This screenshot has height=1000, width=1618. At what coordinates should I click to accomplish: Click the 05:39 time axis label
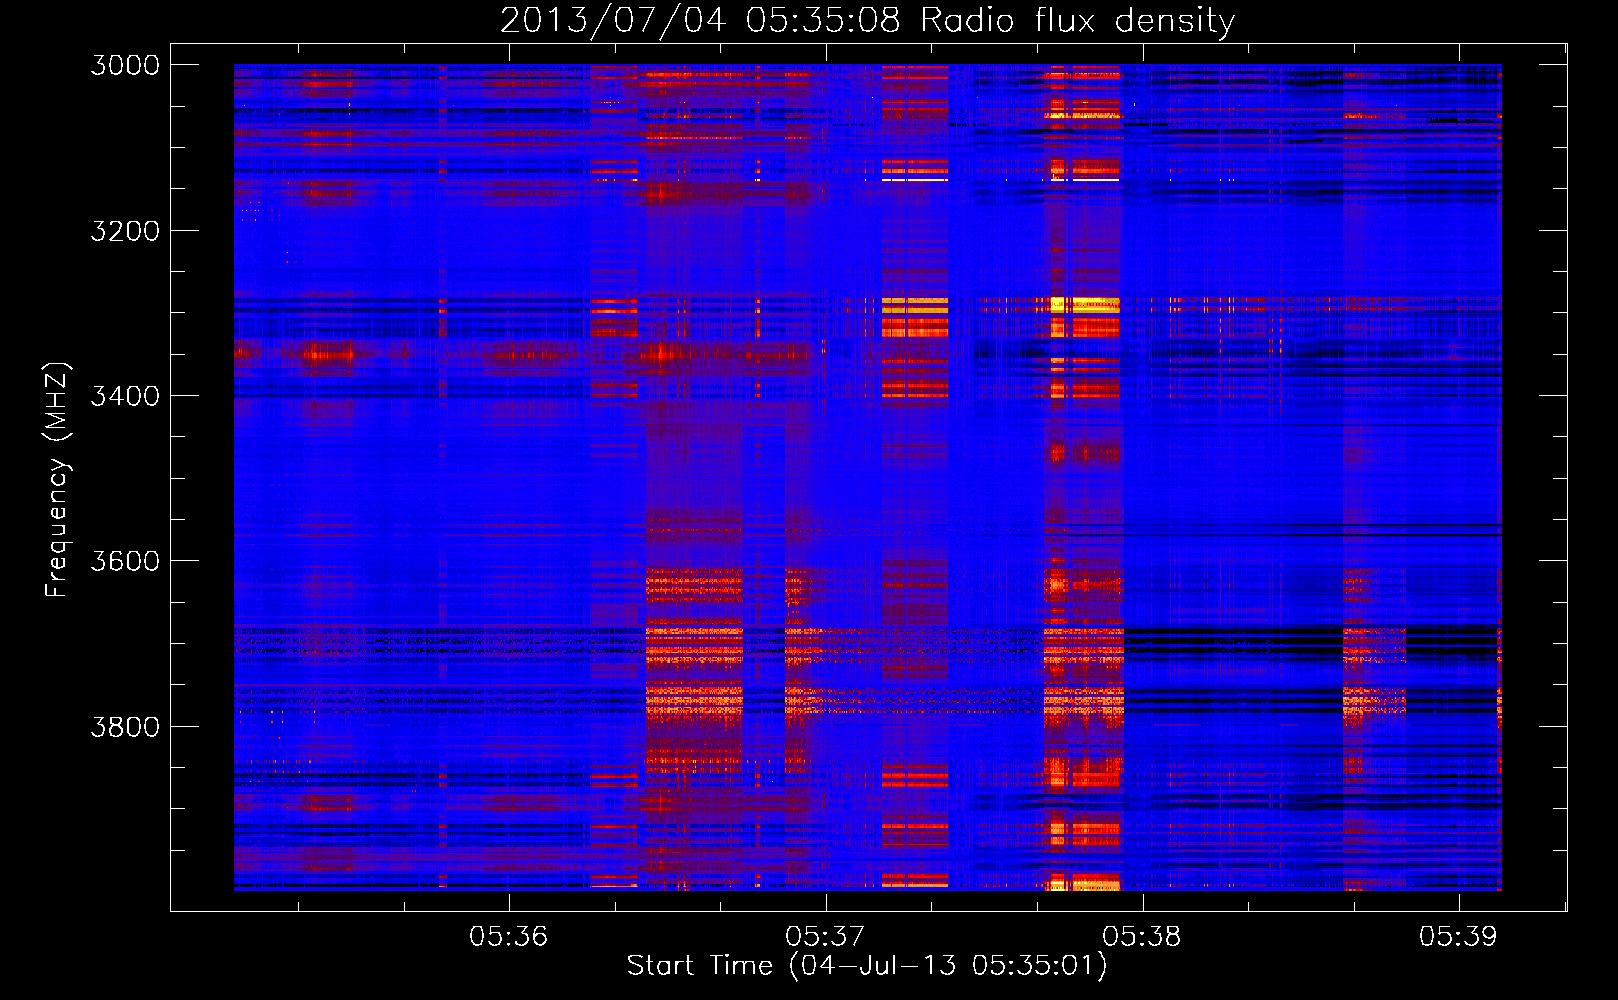pos(1459,937)
